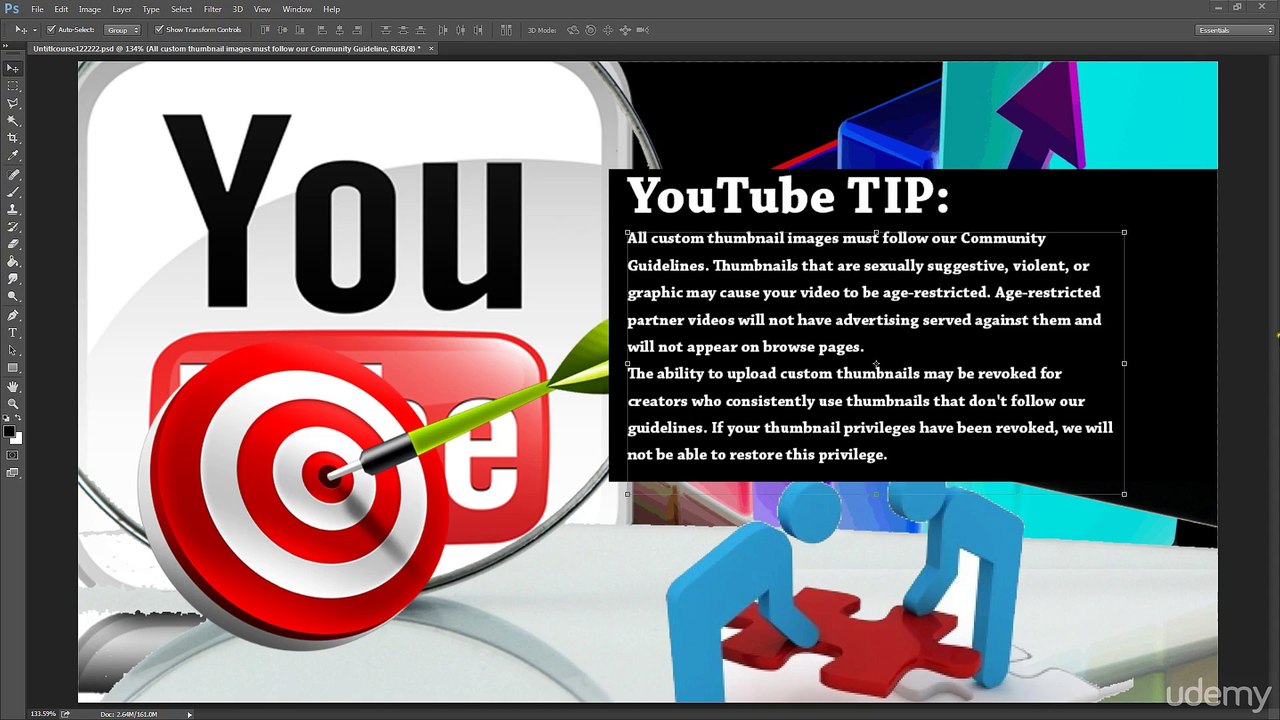Toggle Quick Mask mode

coord(13,455)
